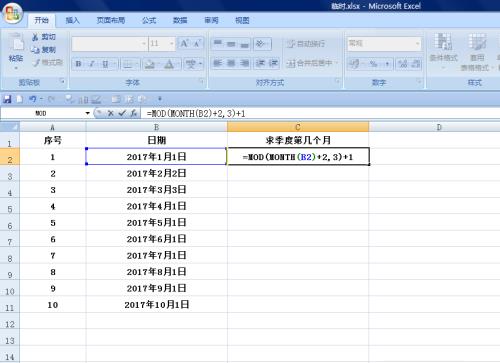This screenshot has width=500, height=363.
Task: Click Merge and Center (合并后居中)
Action: coord(309,63)
